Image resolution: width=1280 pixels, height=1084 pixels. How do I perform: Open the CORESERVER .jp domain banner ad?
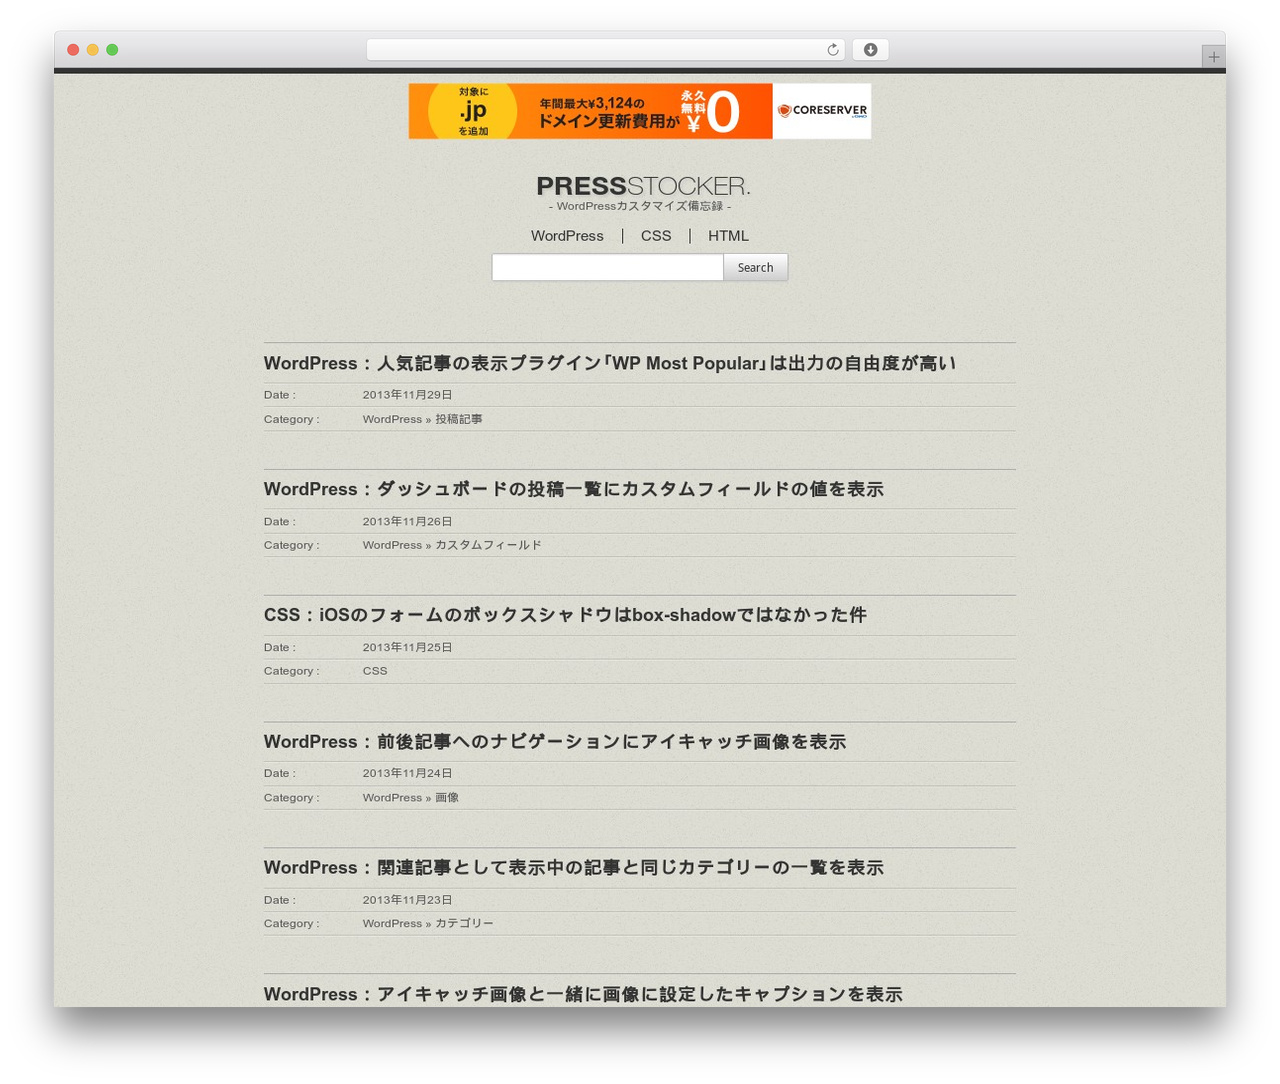[x=640, y=111]
